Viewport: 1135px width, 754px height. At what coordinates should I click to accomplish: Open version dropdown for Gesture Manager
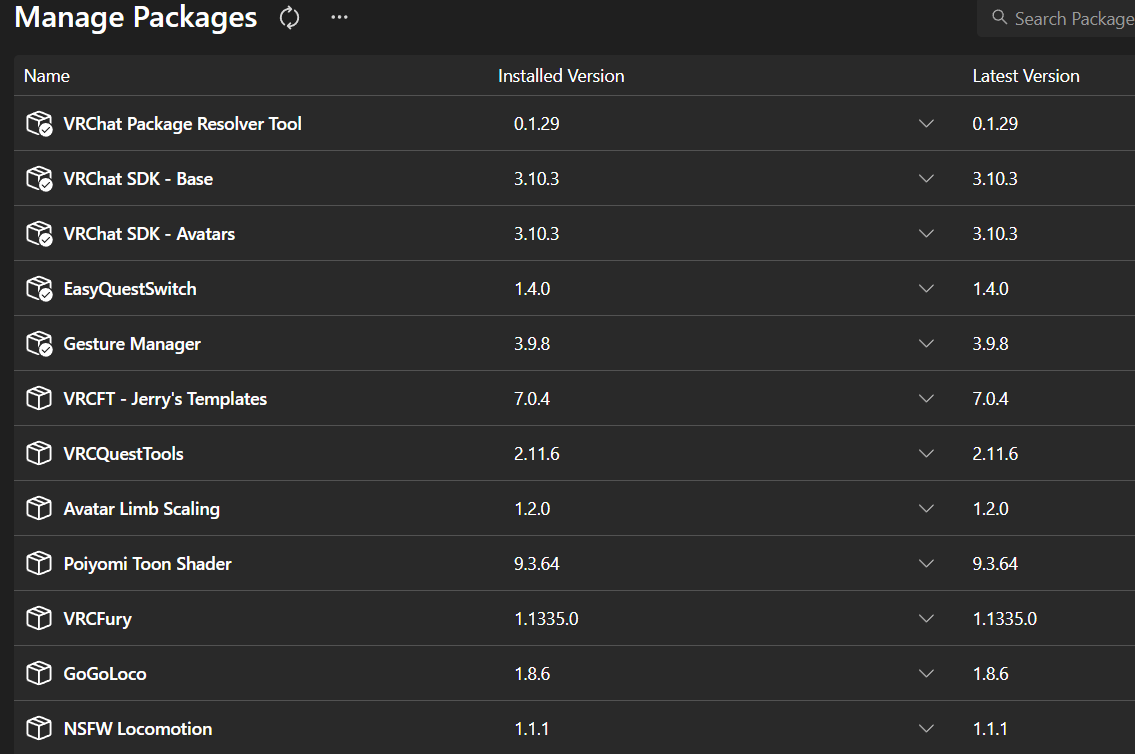[926, 344]
